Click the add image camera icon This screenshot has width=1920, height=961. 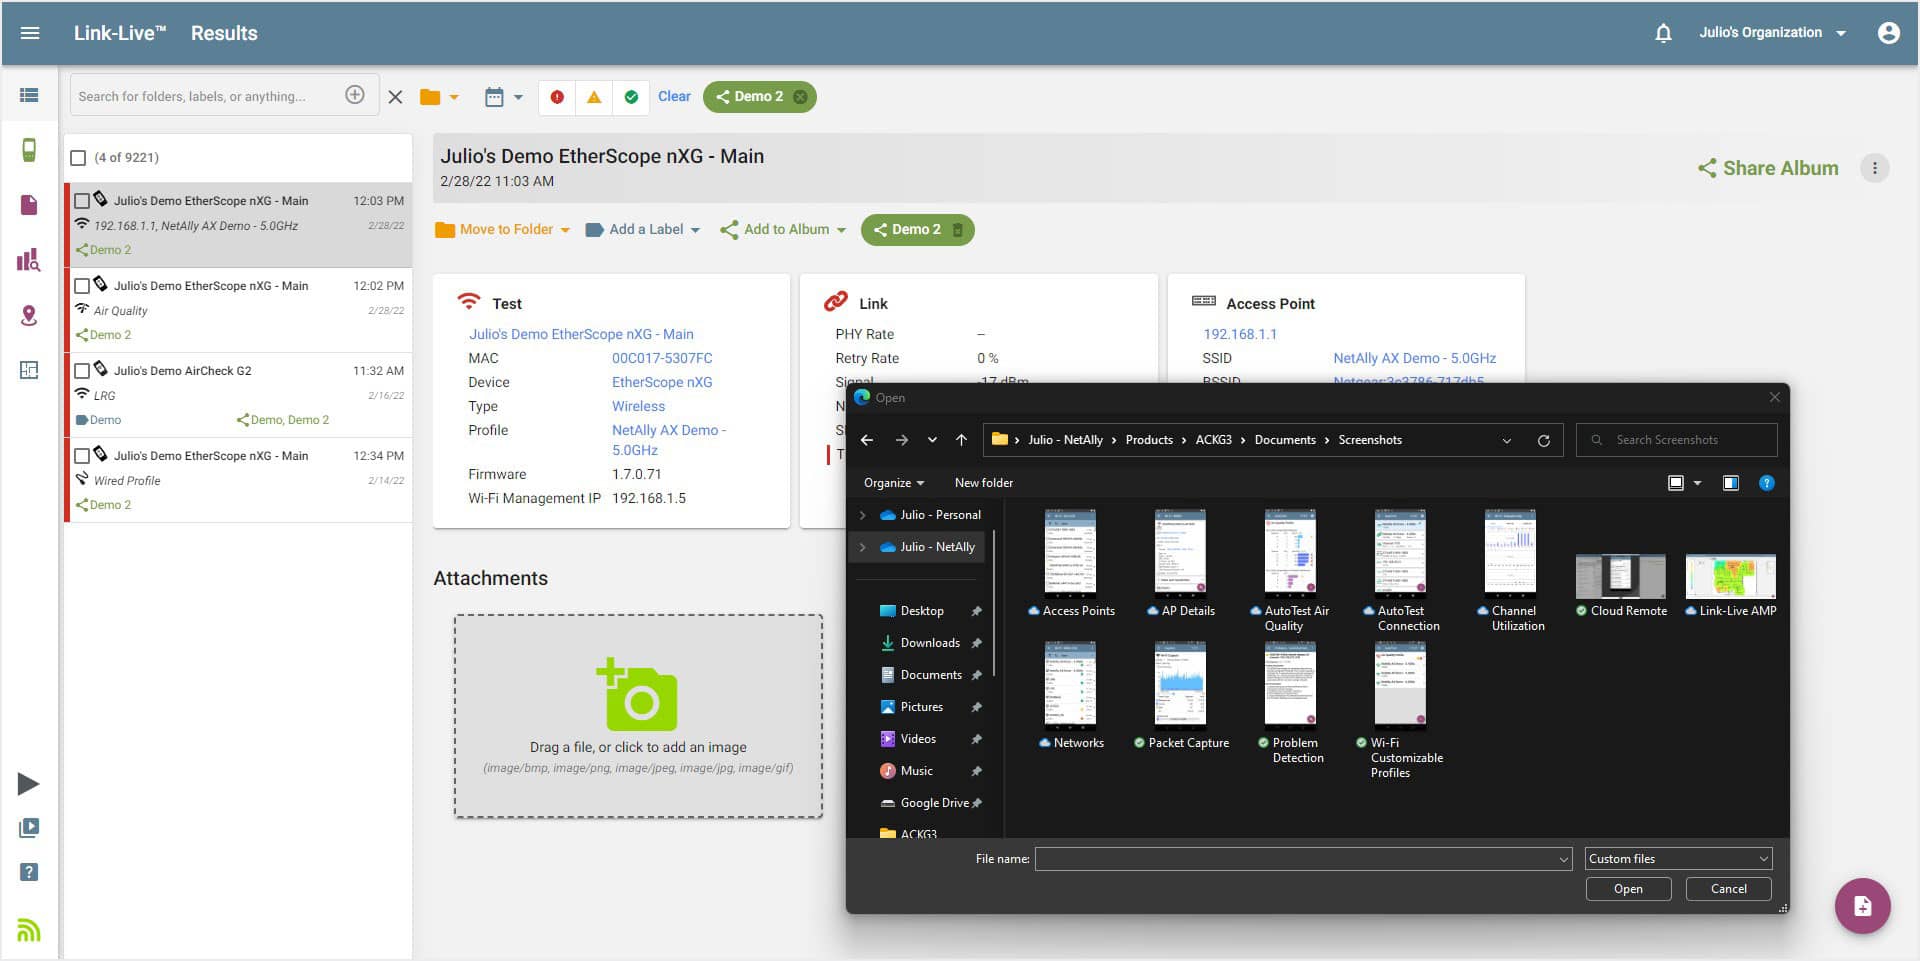tap(638, 694)
